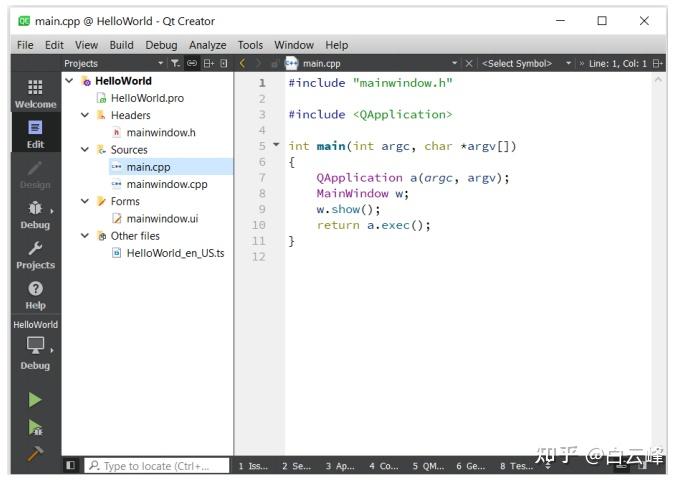The image size is (682, 484).
Task: Collapse the Headers folder
Action: 85,115
